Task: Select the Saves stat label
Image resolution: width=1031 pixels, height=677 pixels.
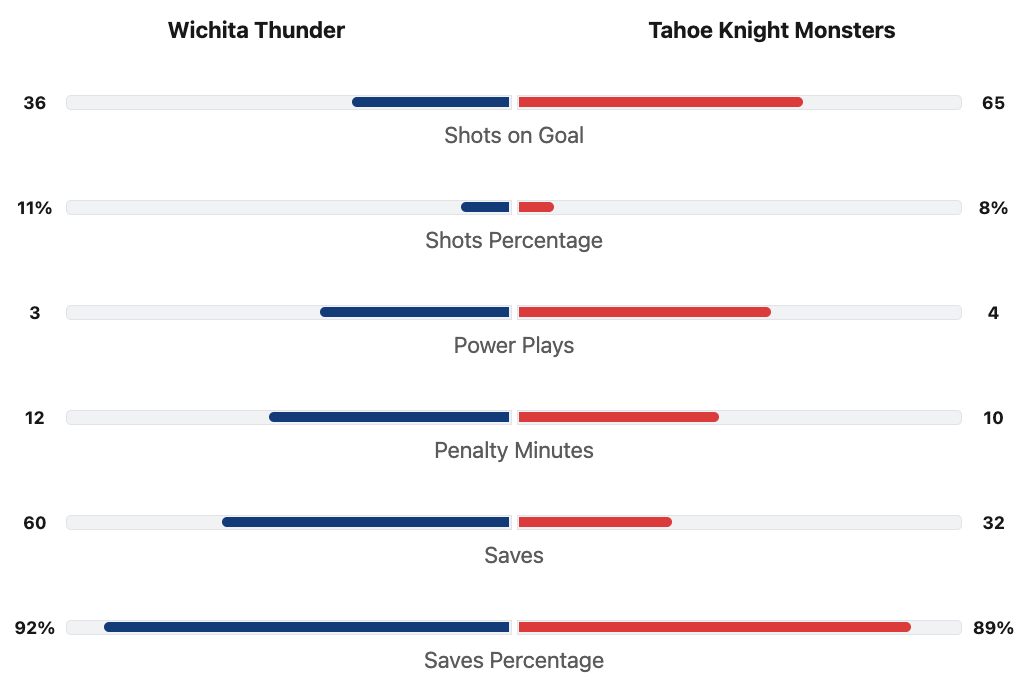Action: tap(514, 555)
